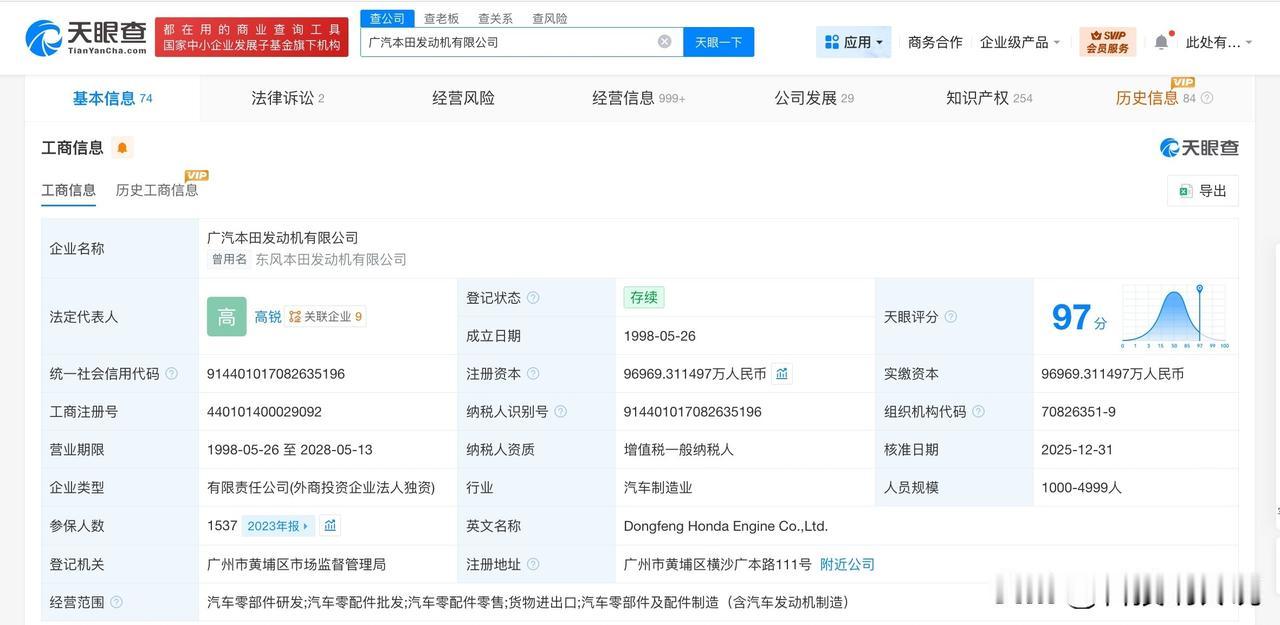Viewport: 1280px width, 625px height.
Task: Click the help icon beside 注册资本
Action: coord(533,374)
